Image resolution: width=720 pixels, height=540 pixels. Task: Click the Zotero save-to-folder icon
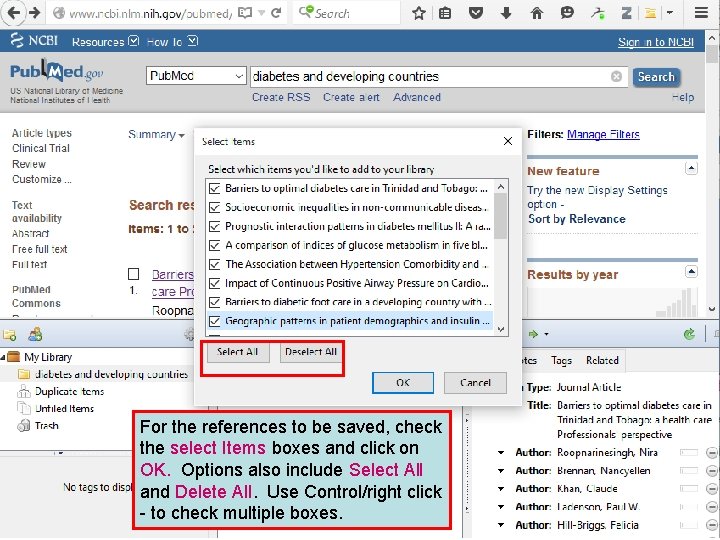tap(650, 13)
